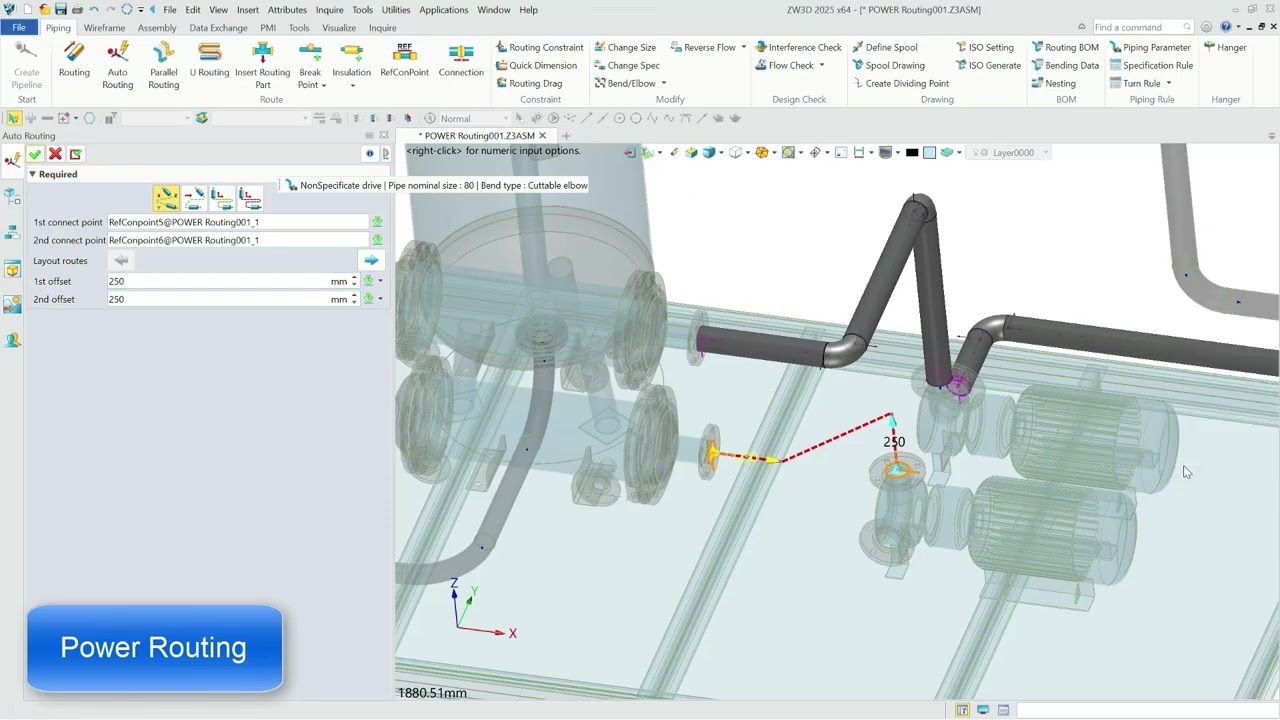Expand the Reverse Flow dropdown arrow
1280x720 pixels.
click(743, 47)
